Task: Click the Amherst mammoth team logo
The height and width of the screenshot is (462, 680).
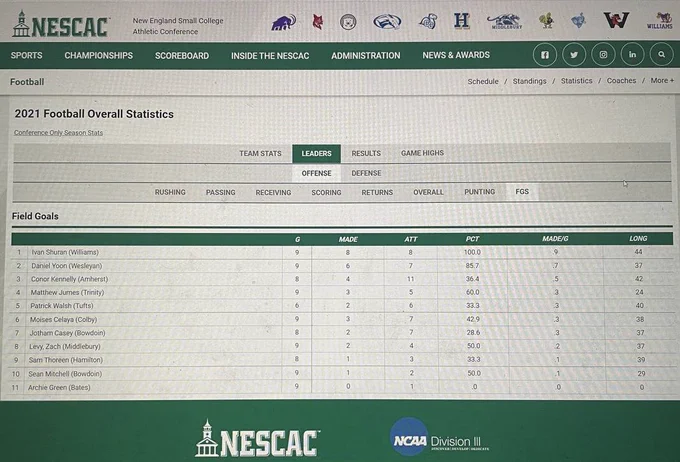Action: pos(284,22)
